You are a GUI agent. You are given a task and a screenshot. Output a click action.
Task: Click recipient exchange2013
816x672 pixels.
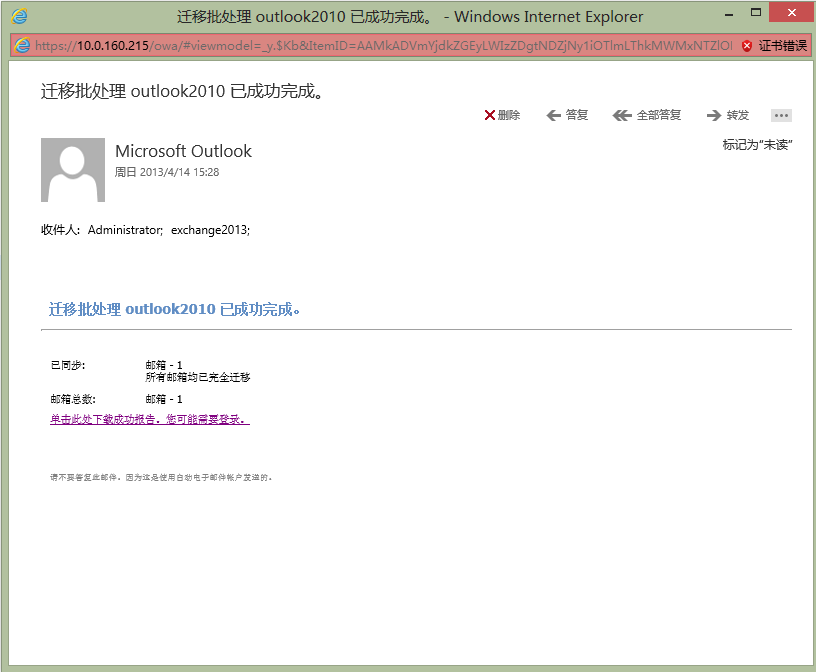click(210, 230)
